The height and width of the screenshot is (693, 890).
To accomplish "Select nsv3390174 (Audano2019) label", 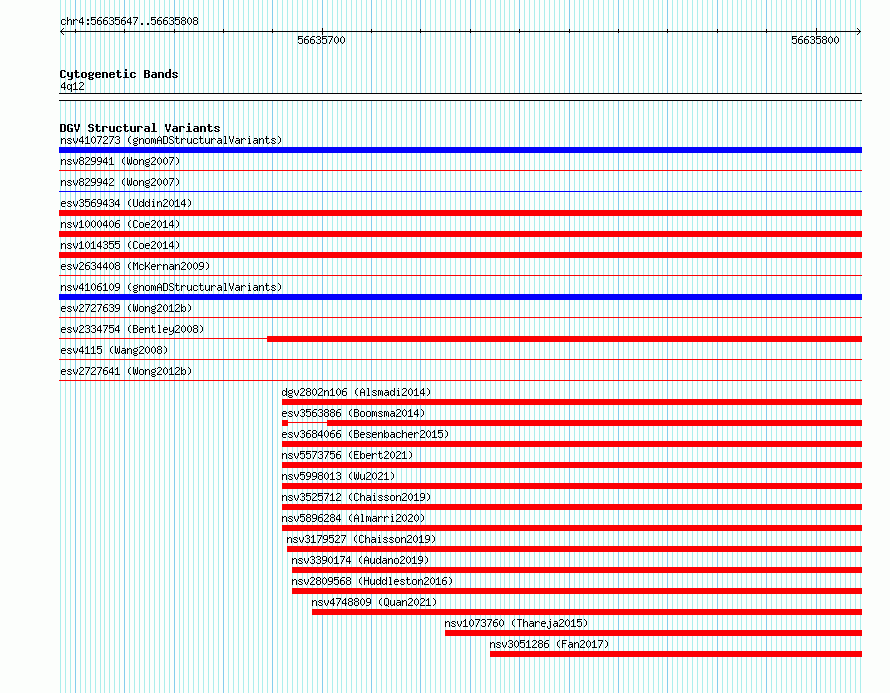I will coord(360,560).
